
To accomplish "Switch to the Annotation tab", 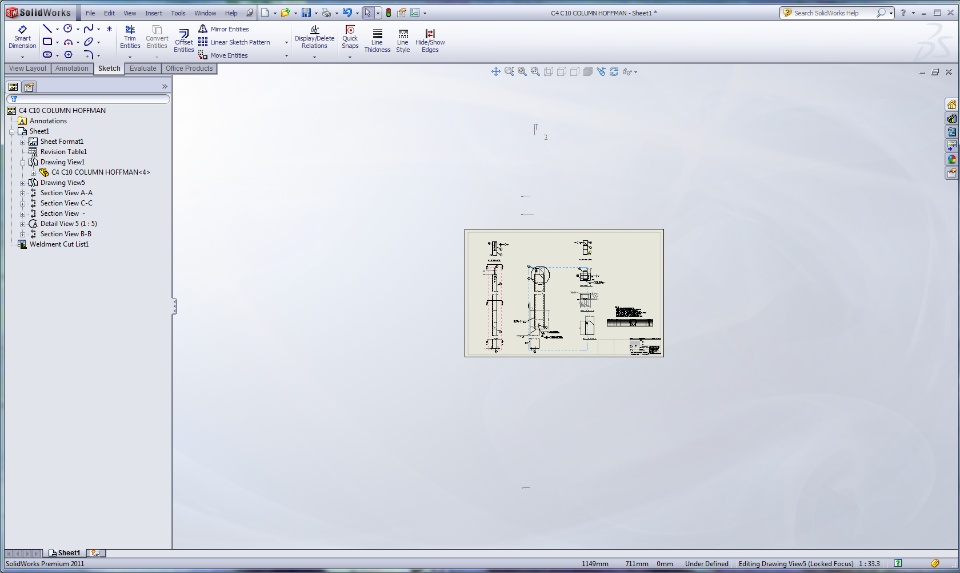I will point(72,69).
